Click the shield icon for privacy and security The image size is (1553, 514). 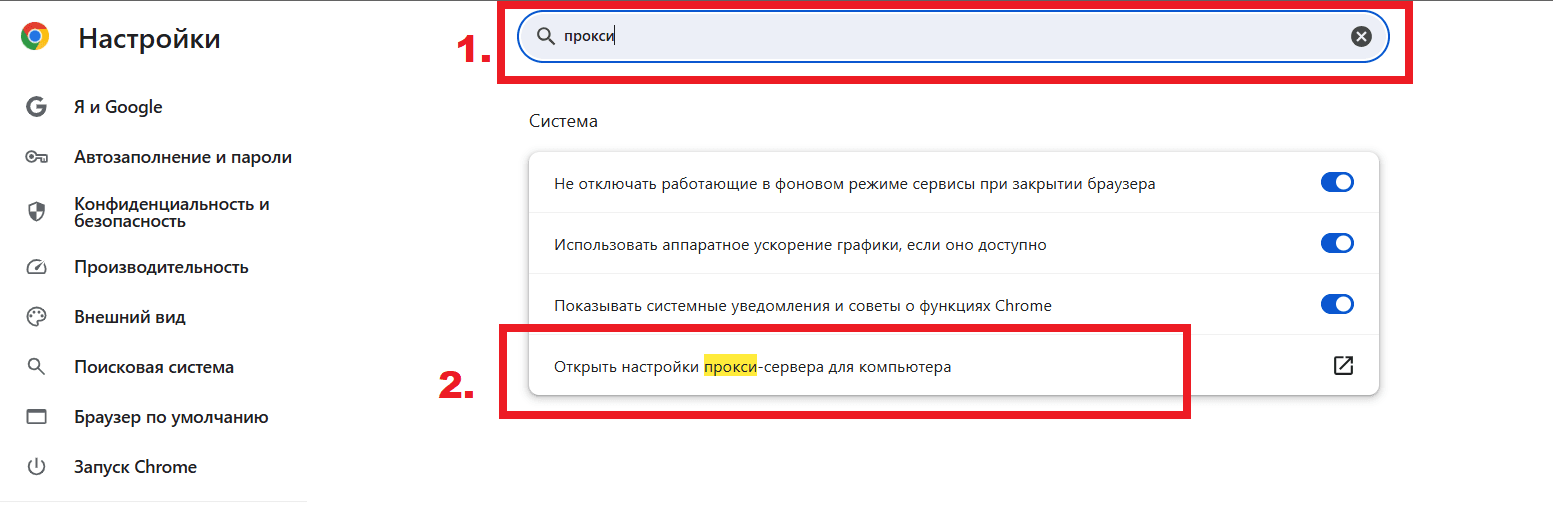[37, 212]
